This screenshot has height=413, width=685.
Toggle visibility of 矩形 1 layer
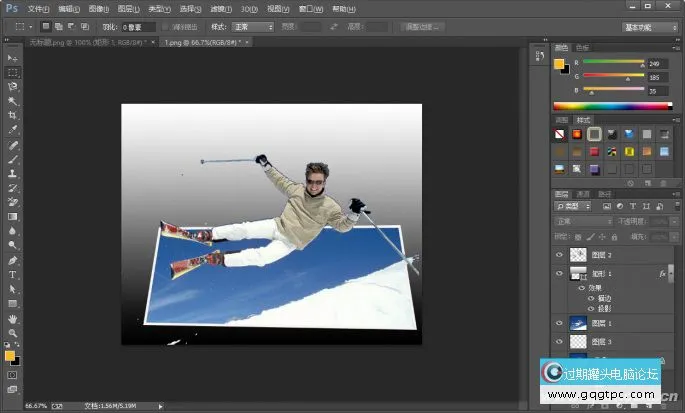[559, 273]
